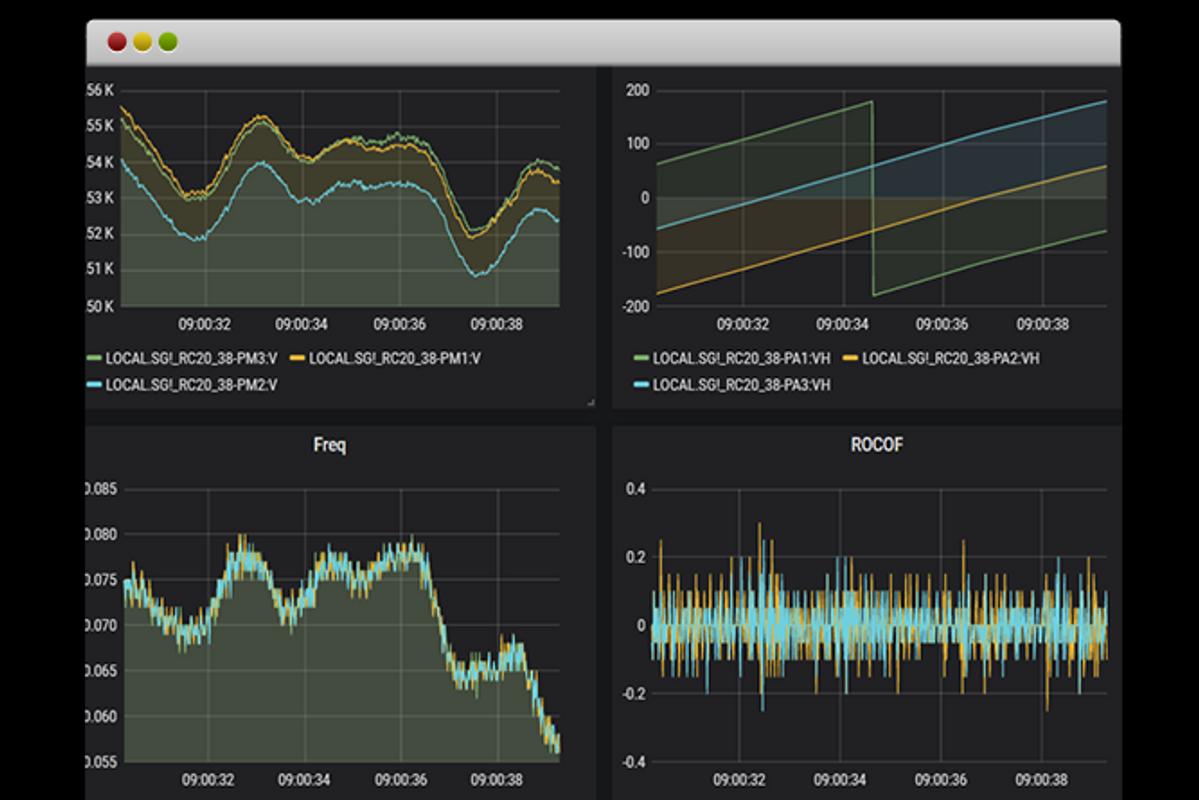Click the orange line swatch beside PM1:V

click(x=297, y=358)
